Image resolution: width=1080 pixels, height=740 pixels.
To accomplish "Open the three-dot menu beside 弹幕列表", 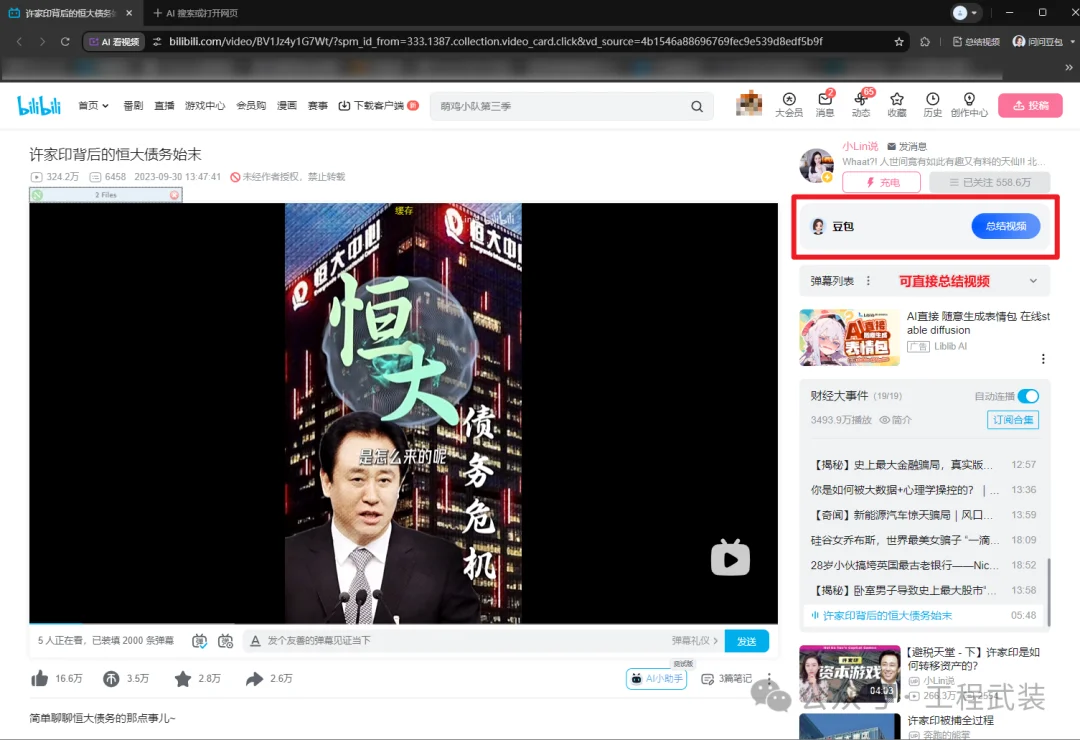I will pyautogui.click(x=867, y=281).
